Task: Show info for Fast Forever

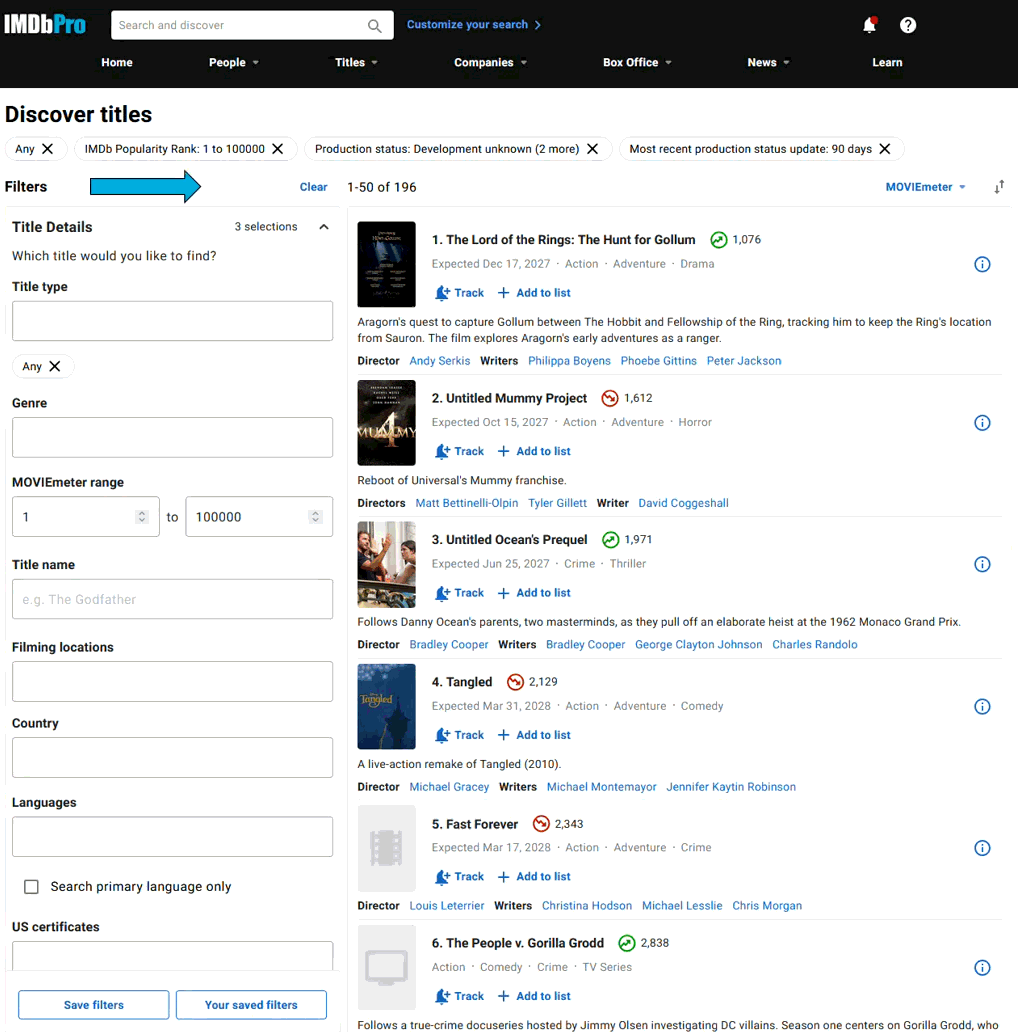Action: [982, 848]
